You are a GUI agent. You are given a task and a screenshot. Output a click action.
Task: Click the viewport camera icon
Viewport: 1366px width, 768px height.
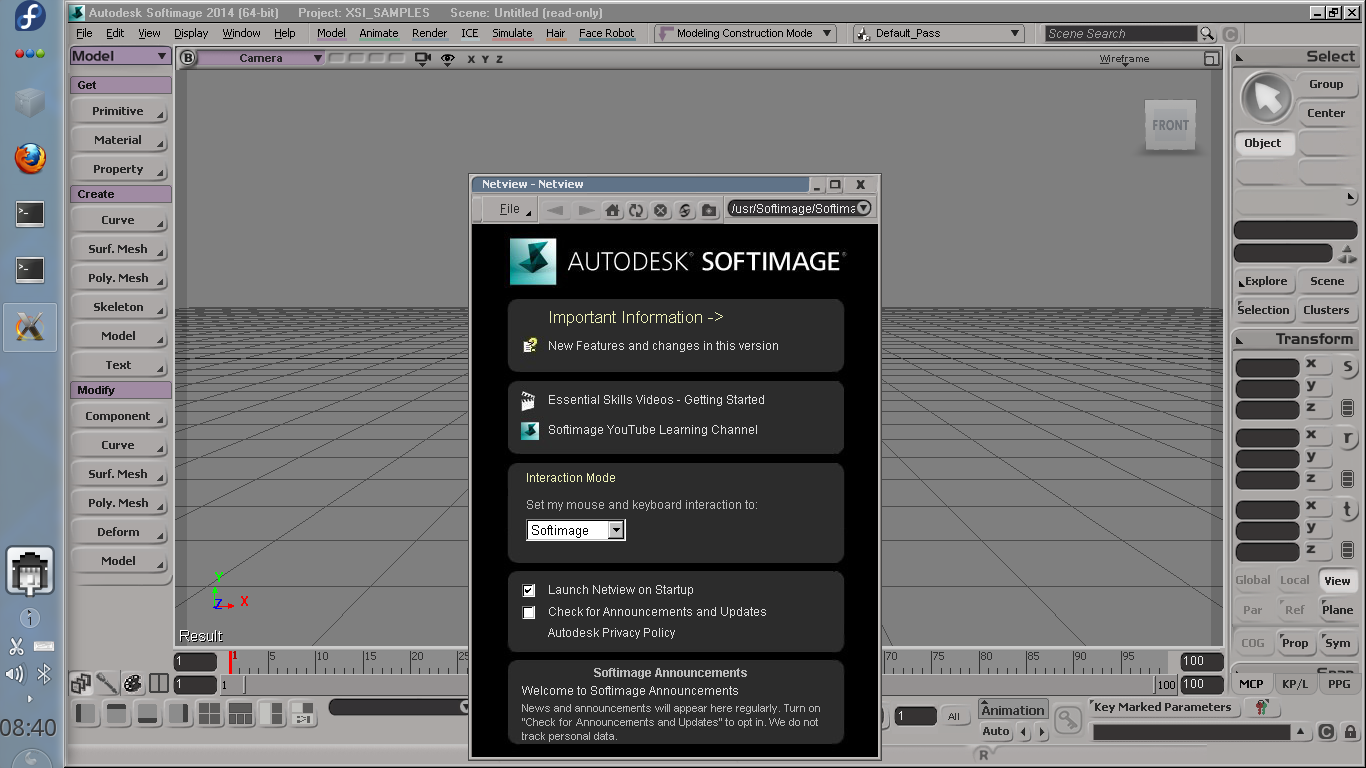coord(422,59)
